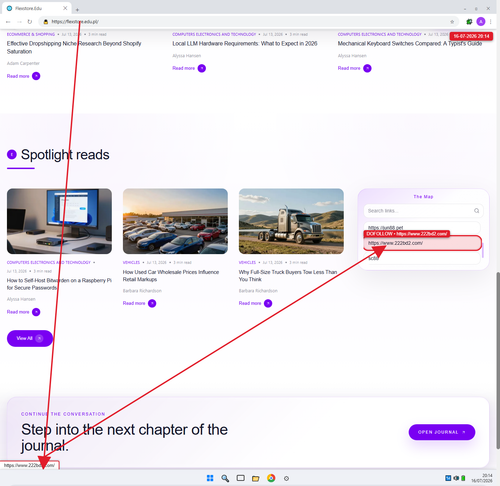The image size is (500, 486).
Task: Open the purple profile avatar
Action: pos(481,22)
